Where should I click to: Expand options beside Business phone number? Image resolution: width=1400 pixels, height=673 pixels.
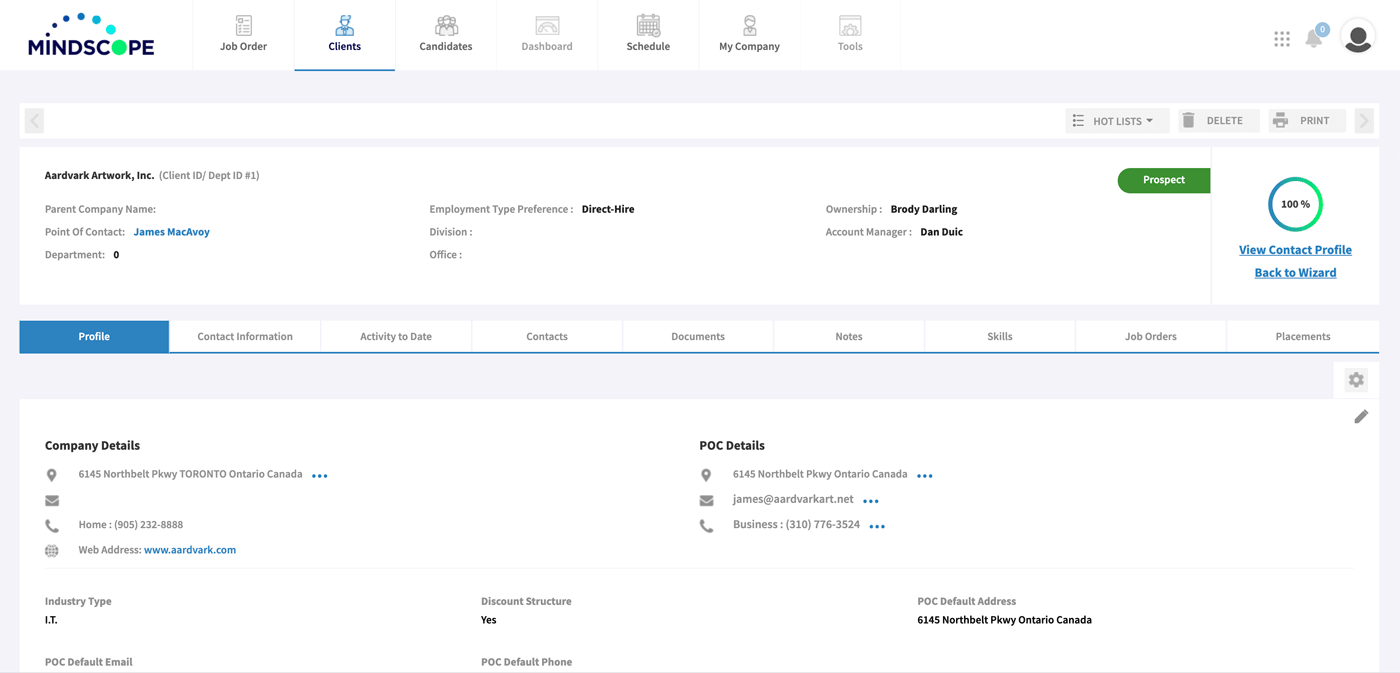pyautogui.click(x=876, y=525)
